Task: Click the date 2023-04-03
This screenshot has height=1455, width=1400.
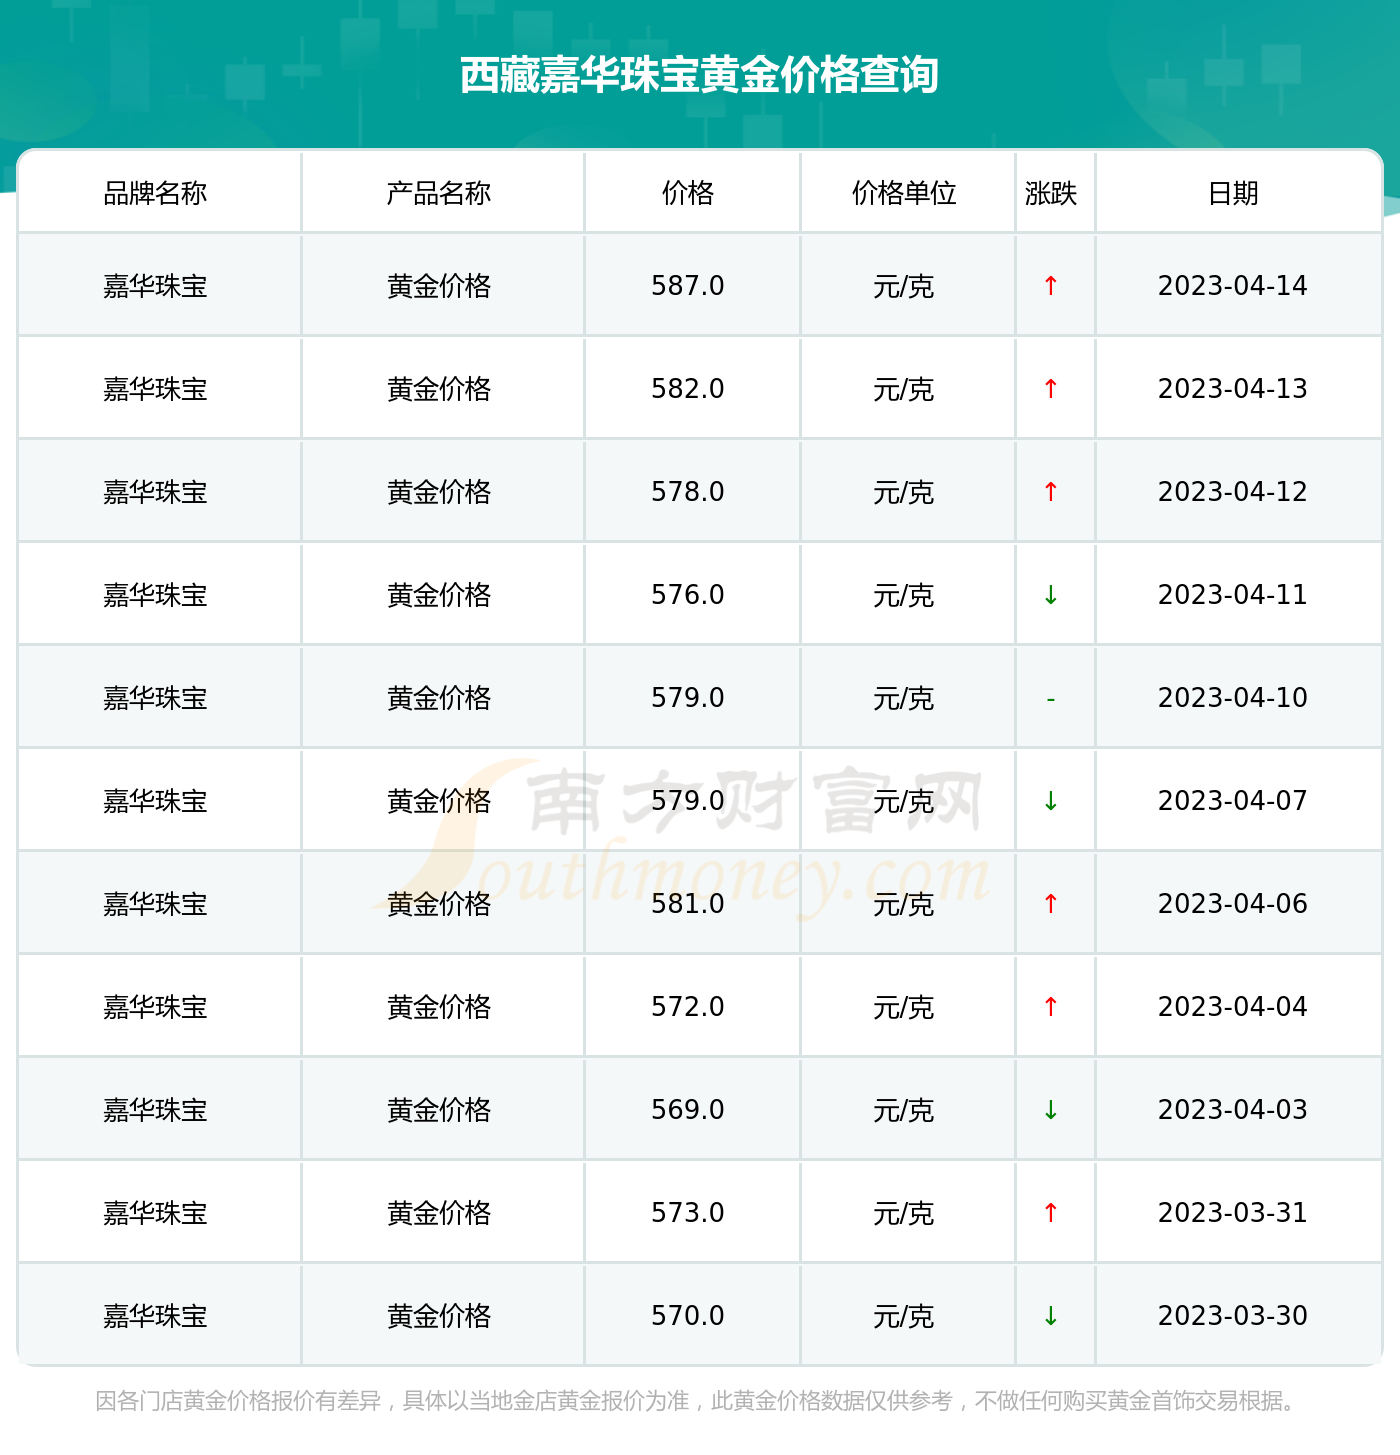Action: coord(1233,1110)
